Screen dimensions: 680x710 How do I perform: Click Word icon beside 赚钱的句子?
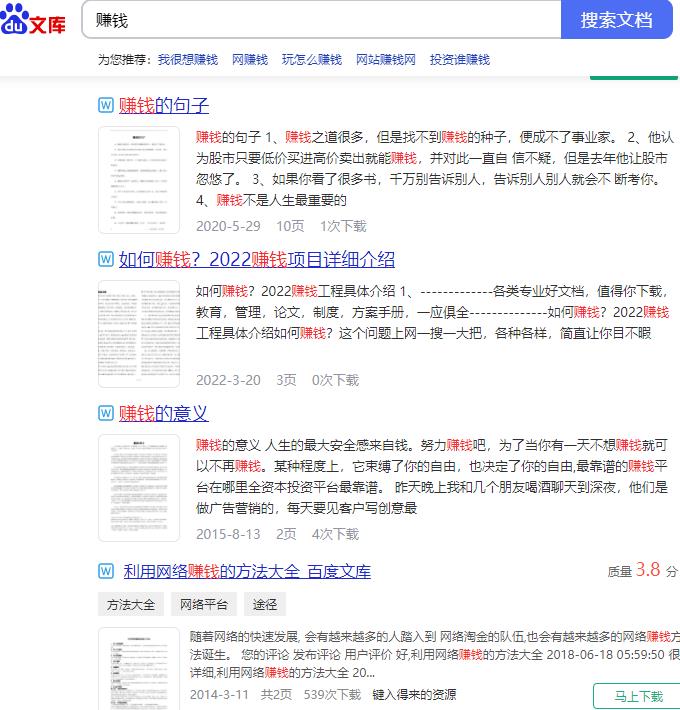[x=106, y=105]
